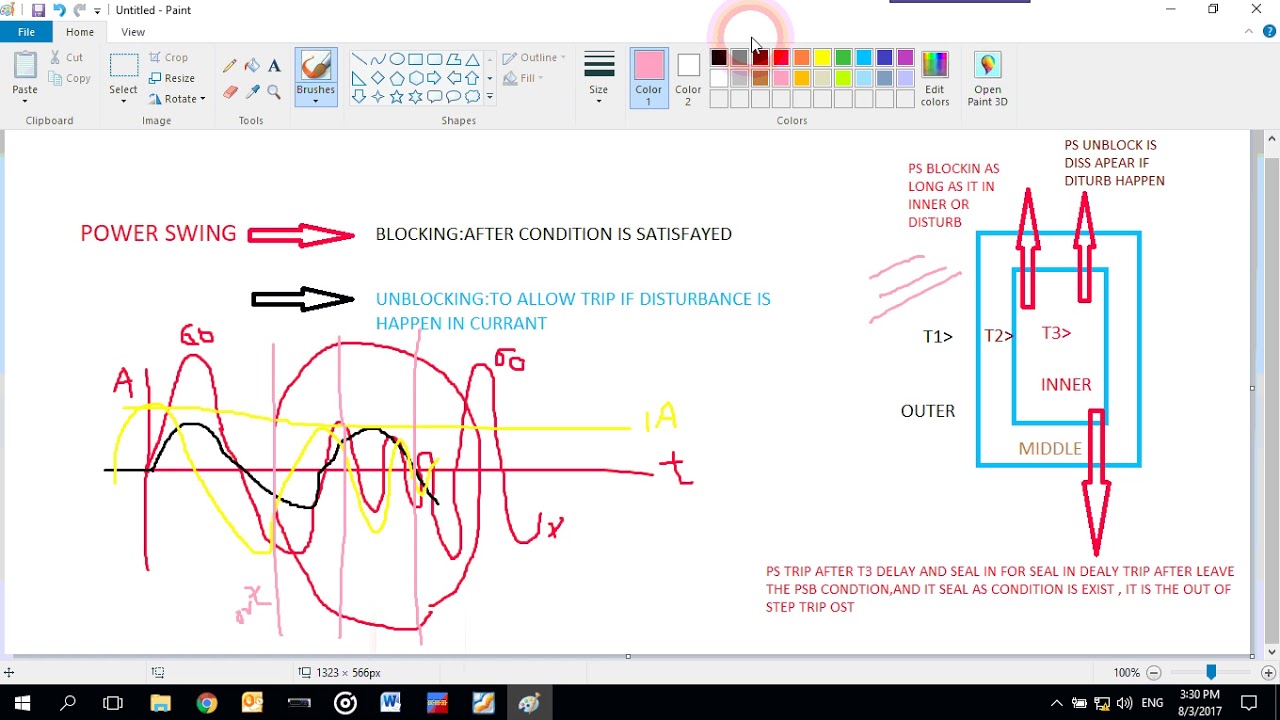Choose the Line shape
The height and width of the screenshot is (720, 1280).
pos(358,59)
